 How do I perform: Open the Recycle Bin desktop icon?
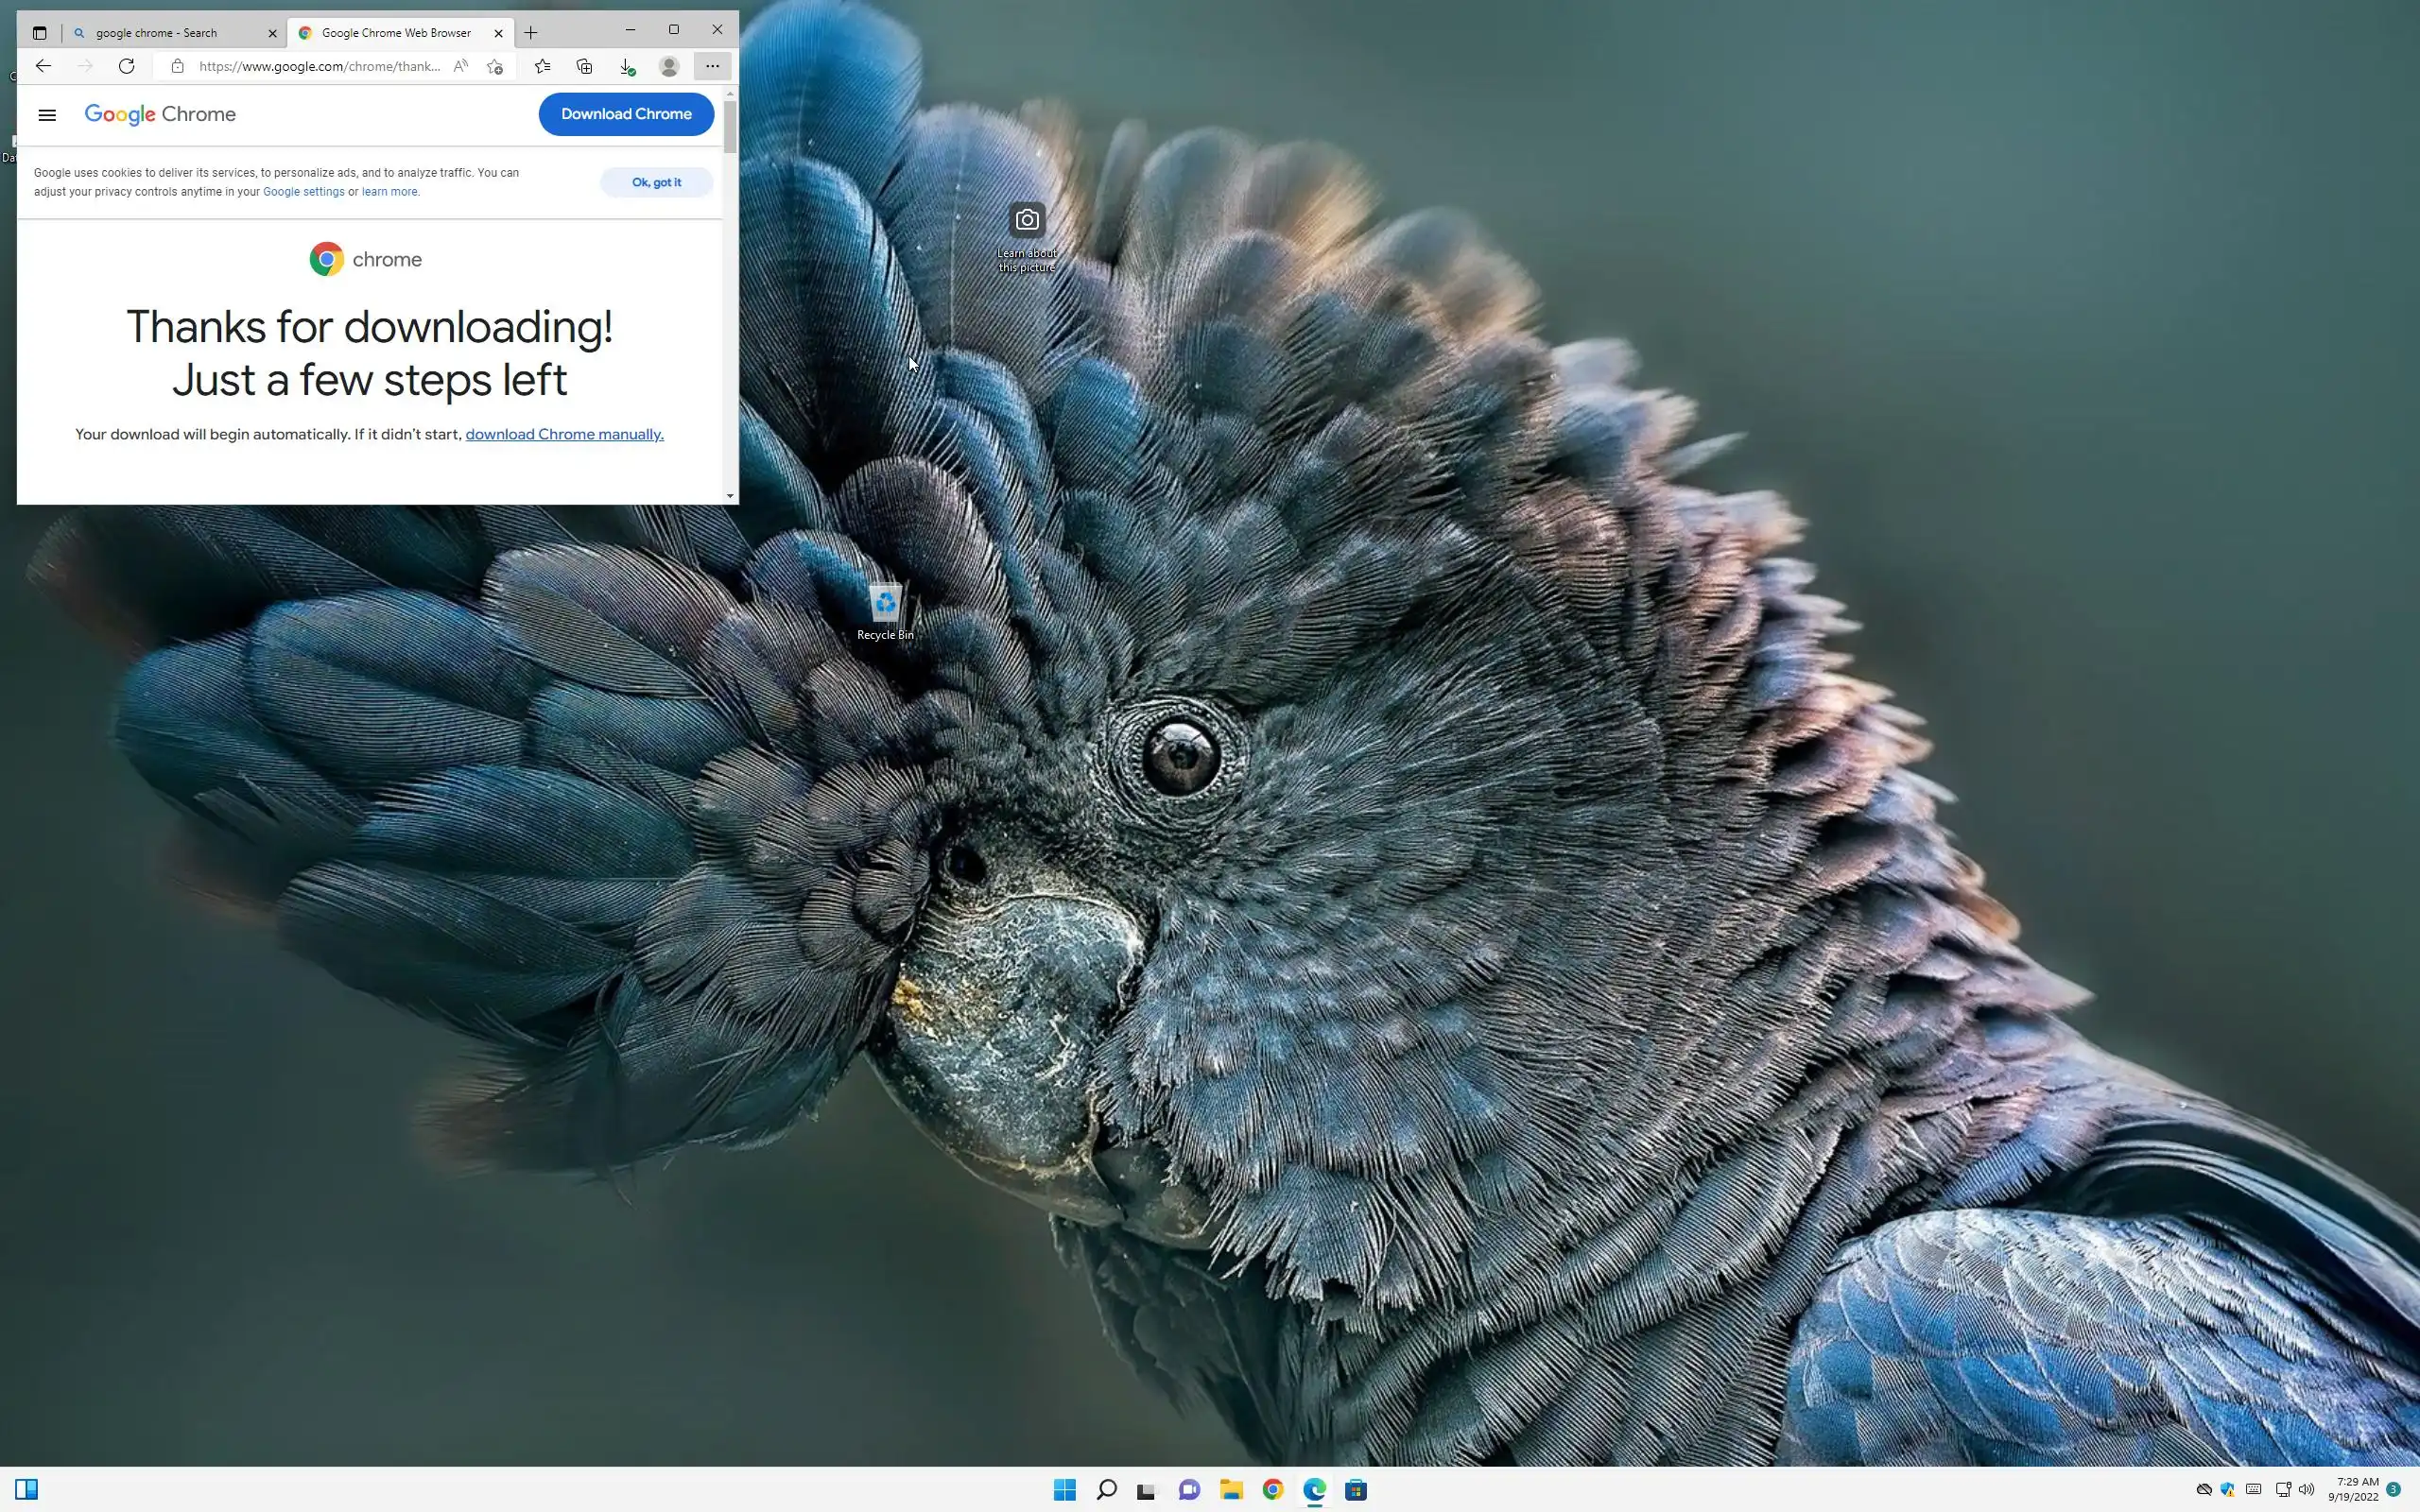coord(885,610)
